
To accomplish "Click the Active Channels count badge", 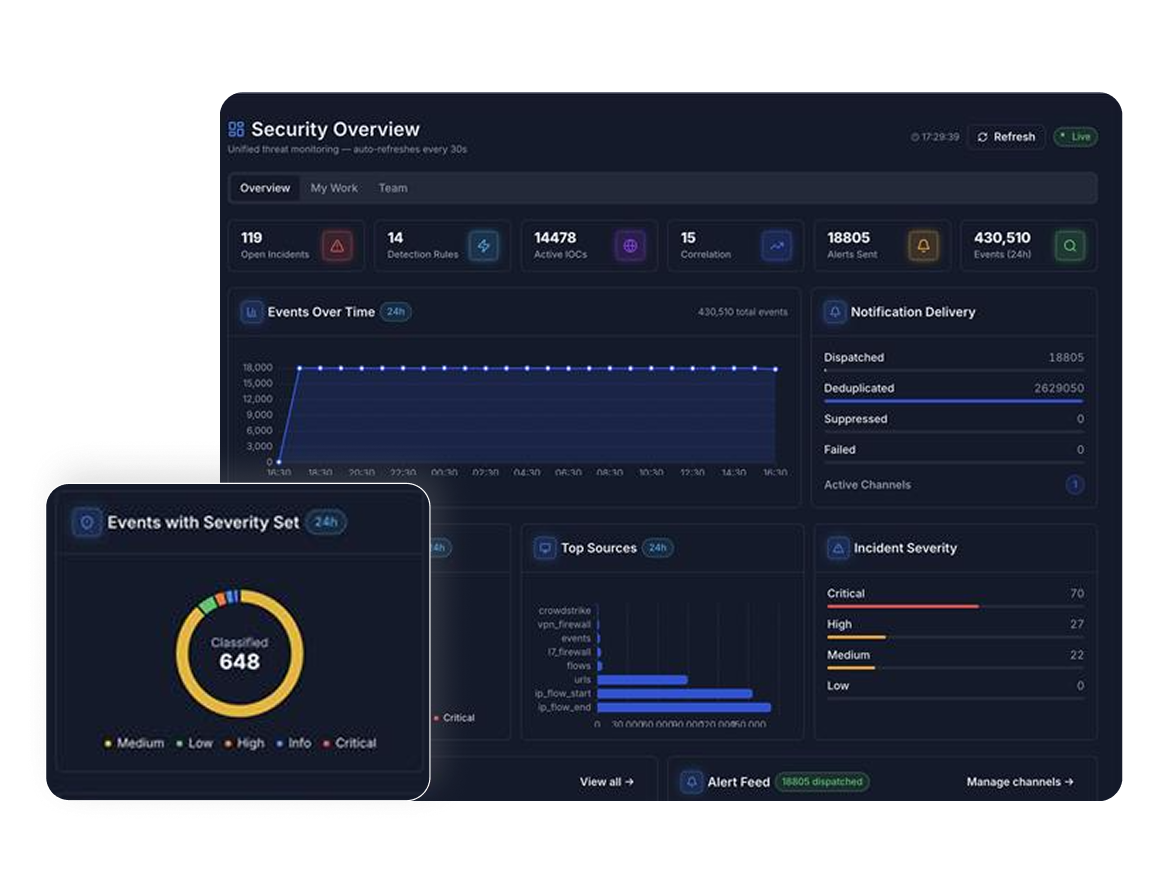I will click(1074, 485).
